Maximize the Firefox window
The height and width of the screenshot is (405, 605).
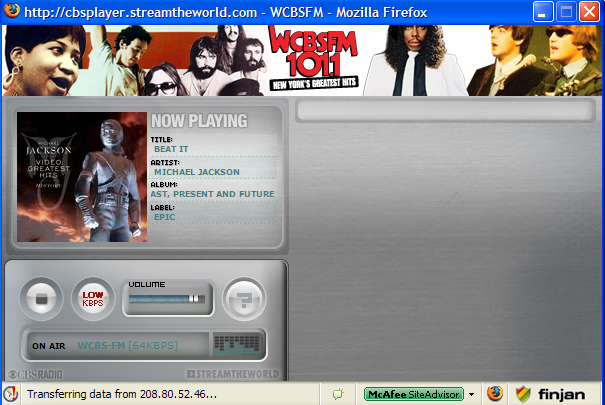(x=566, y=12)
